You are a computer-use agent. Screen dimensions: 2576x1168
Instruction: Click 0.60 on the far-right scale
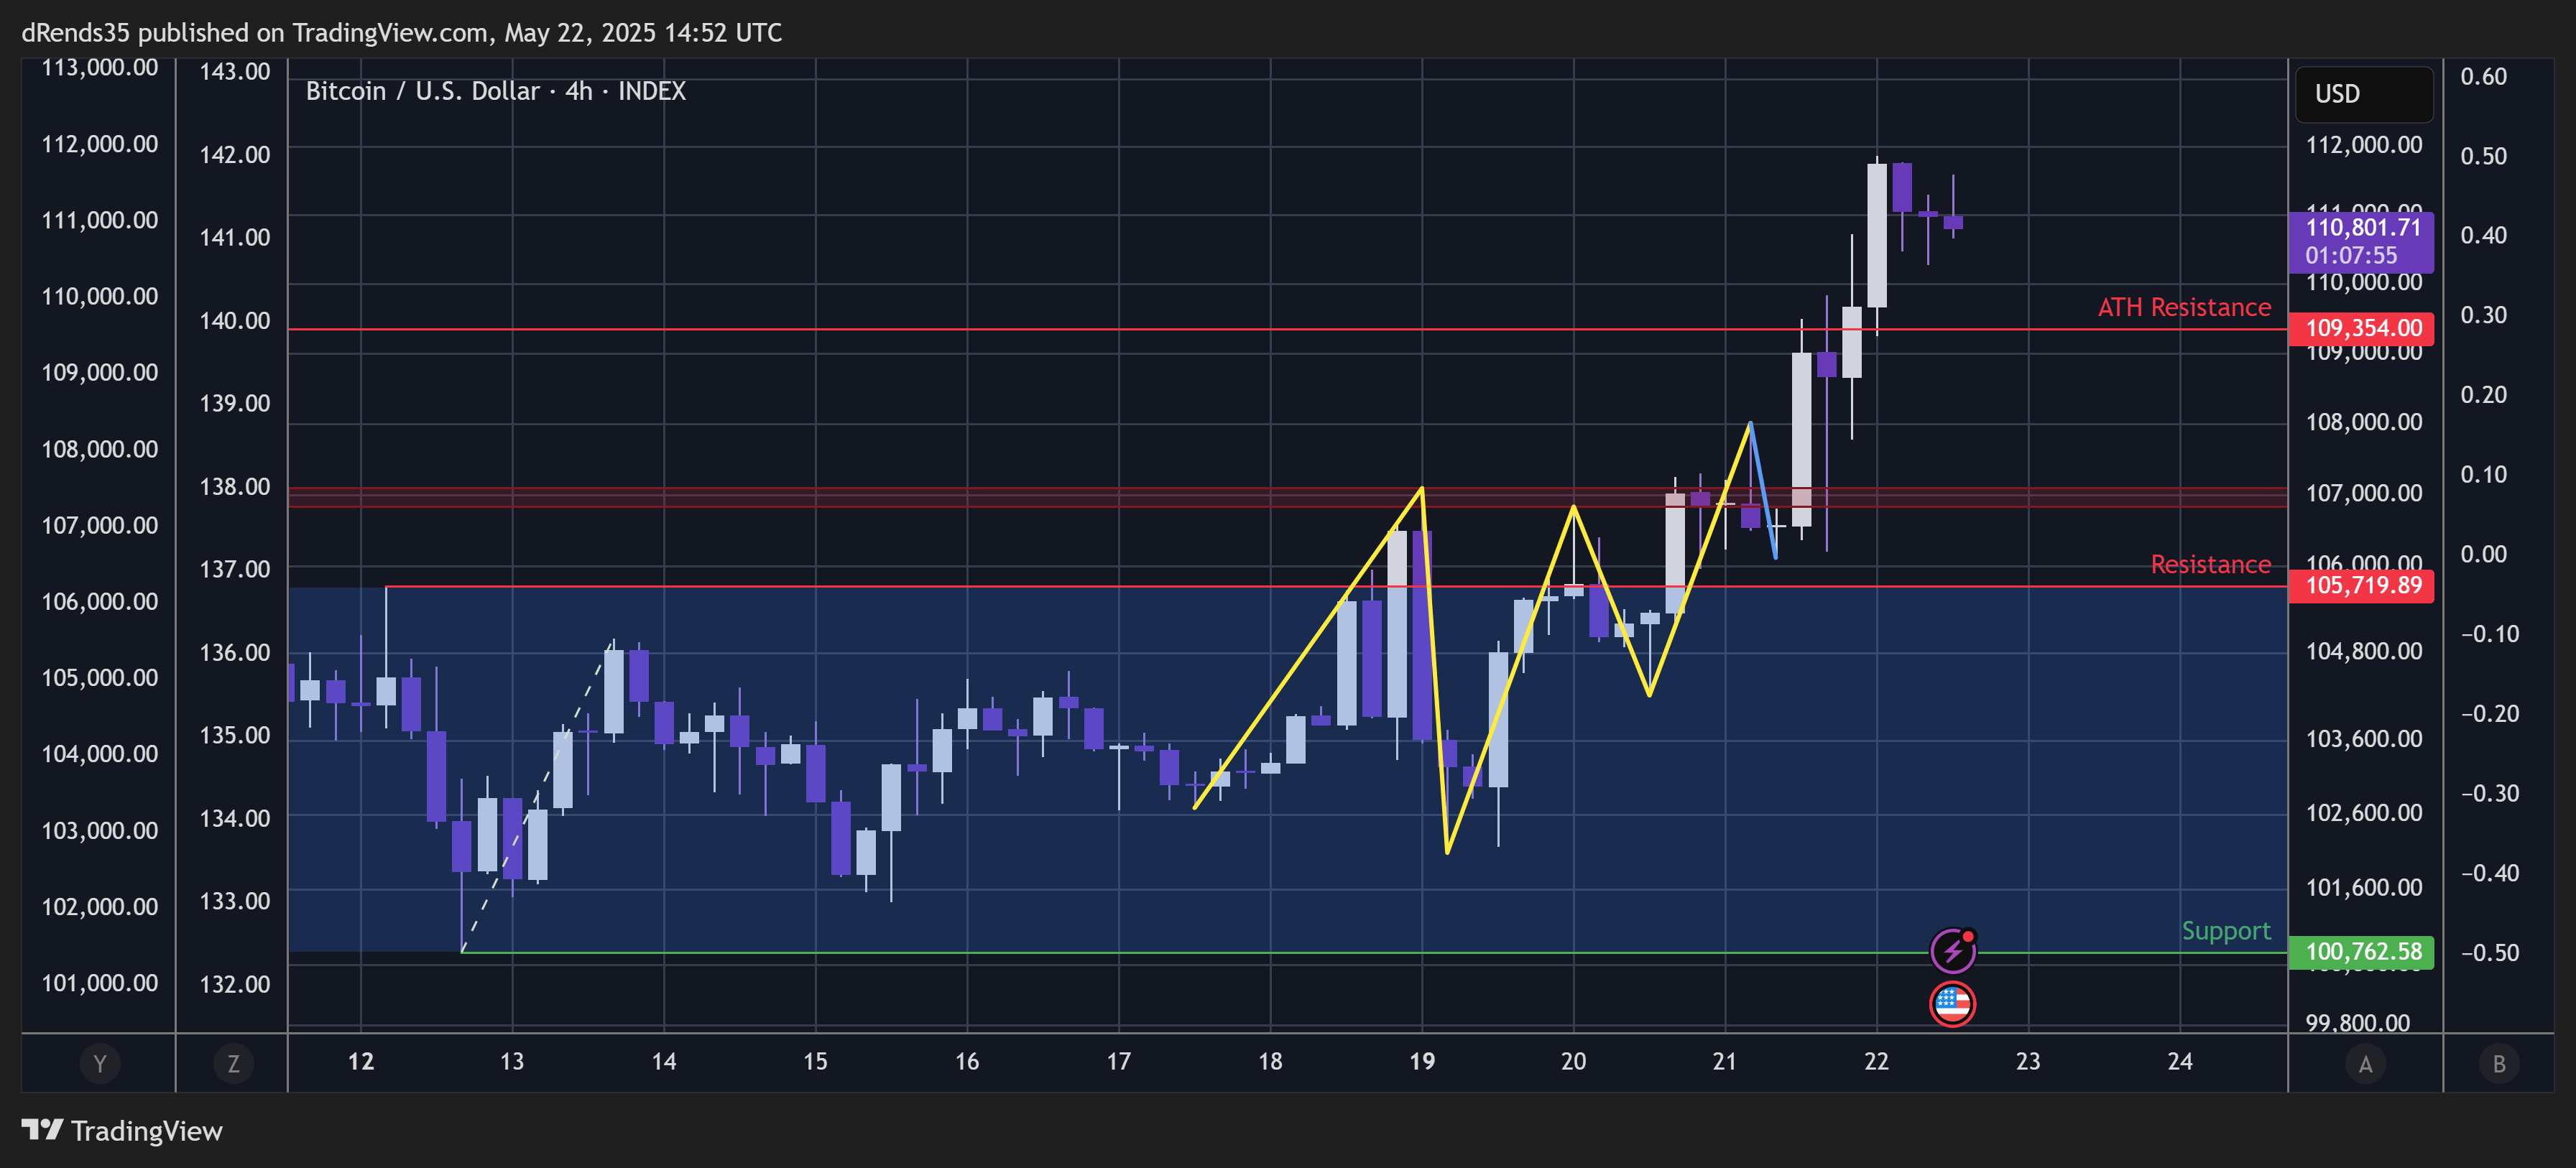[2484, 77]
